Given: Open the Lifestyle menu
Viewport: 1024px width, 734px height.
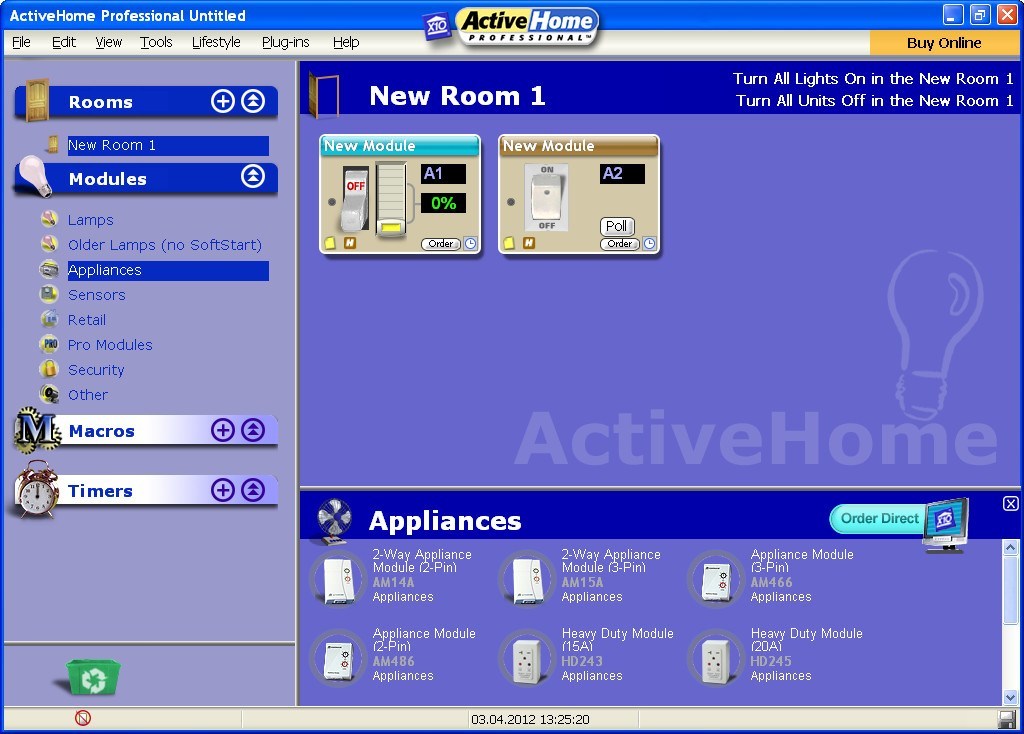Looking at the screenshot, I should [216, 42].
